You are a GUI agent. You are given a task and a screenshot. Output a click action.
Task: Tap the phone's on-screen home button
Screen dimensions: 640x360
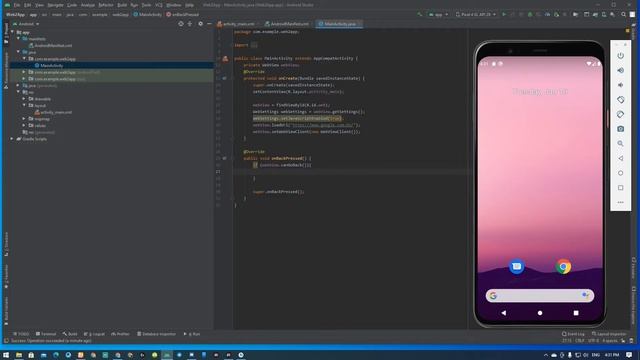(540, 313)
